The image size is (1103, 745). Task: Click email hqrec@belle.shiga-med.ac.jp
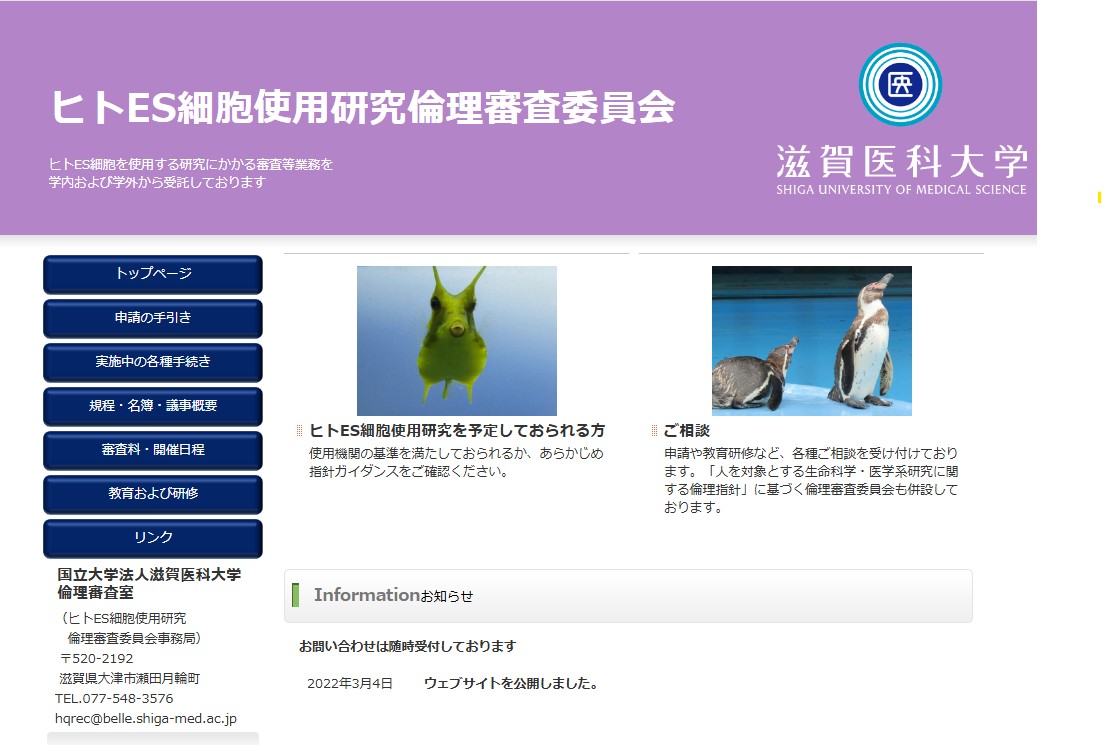point(146,718)
